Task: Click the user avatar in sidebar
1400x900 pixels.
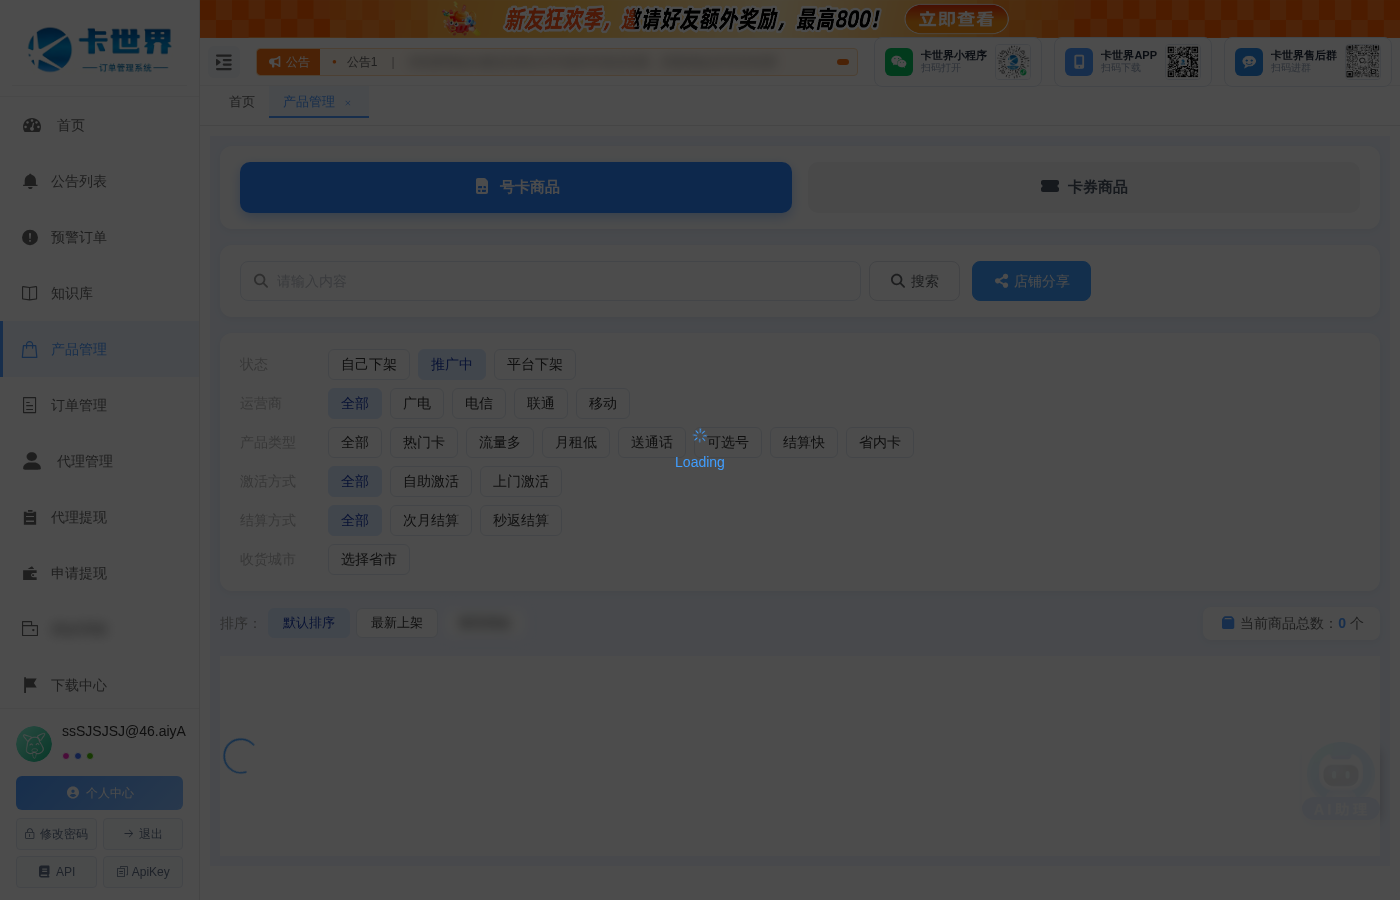Action: point(34,744)
